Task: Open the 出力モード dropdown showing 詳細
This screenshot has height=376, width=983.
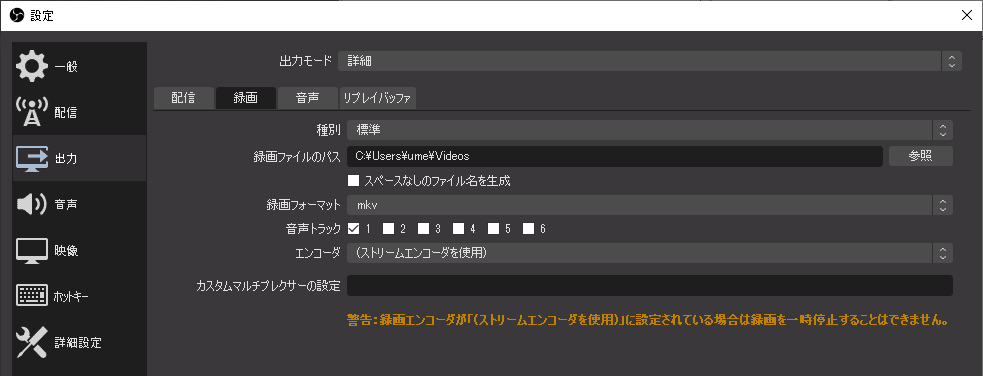Action: click(x=649, y=61)
